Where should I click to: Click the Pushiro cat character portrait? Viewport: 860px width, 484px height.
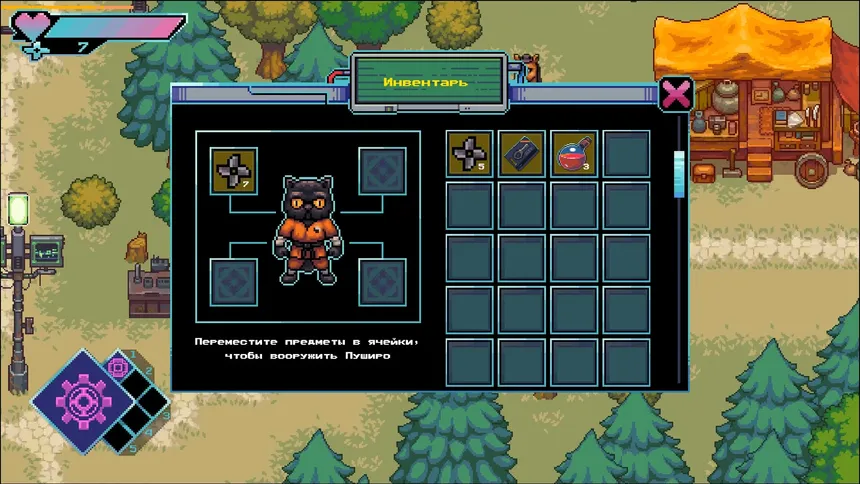coord(308,230)
